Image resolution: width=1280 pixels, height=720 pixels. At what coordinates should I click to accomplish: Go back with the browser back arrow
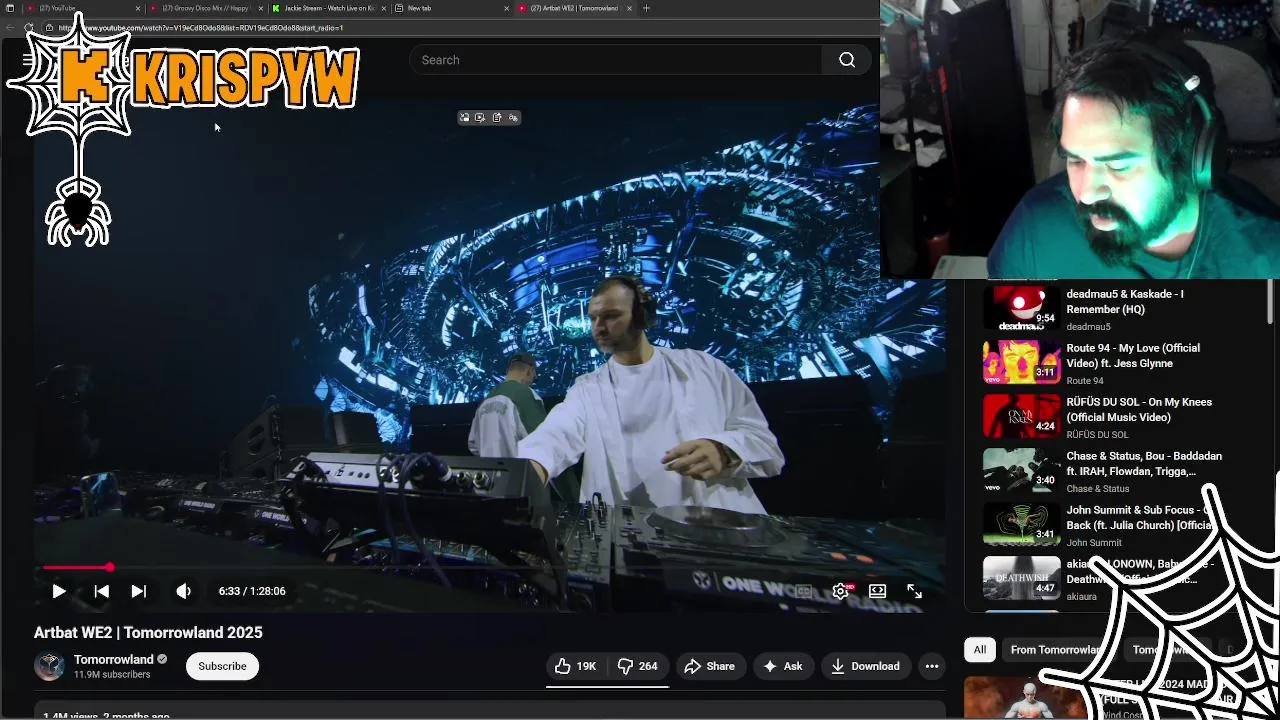coord(10,28)
